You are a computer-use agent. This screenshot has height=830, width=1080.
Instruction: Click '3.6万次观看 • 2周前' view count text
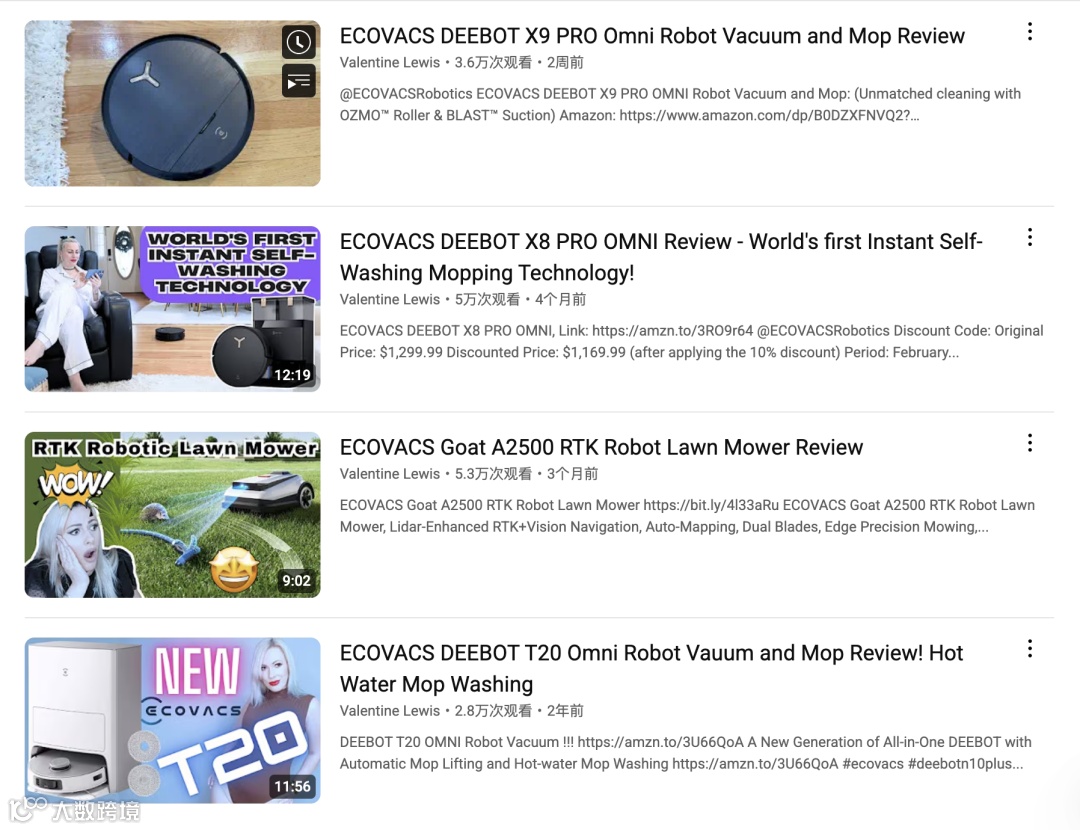coord(519,63)
